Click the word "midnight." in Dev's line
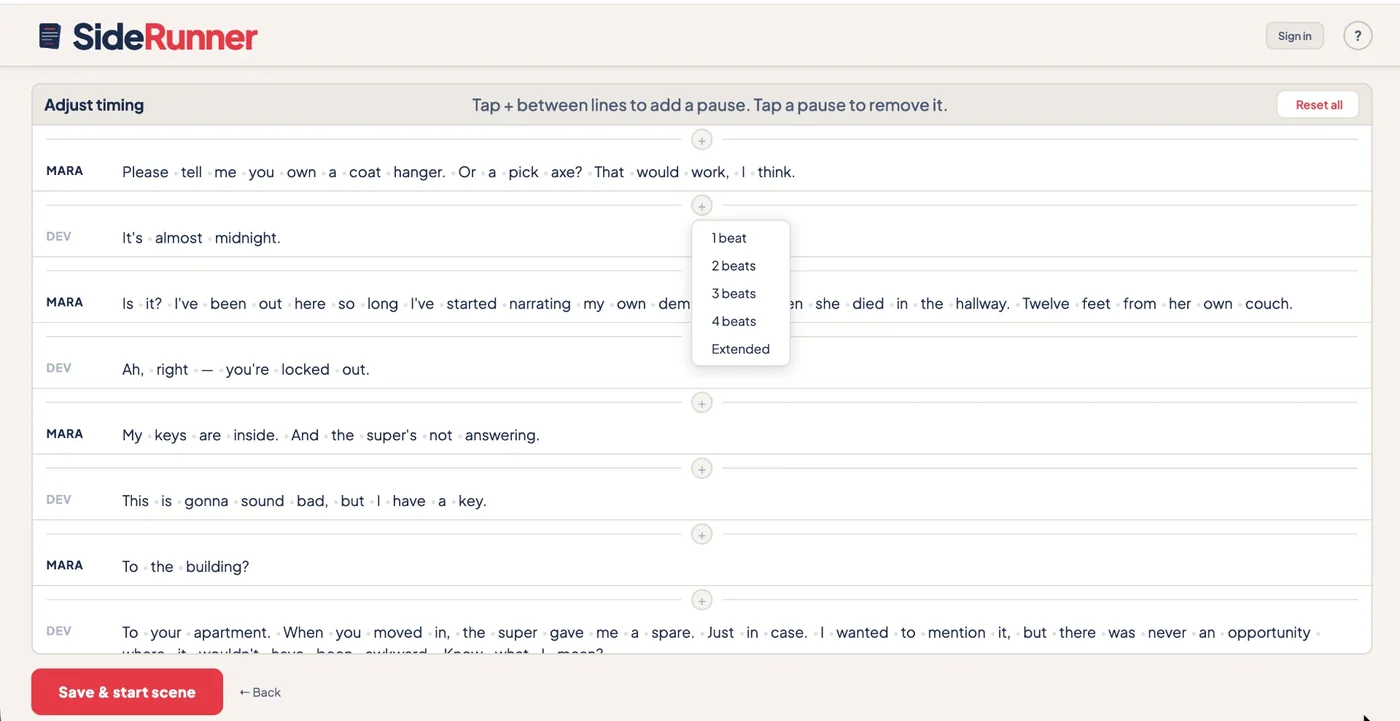This screenshot has height=721, width=1400. click(248, 238)
